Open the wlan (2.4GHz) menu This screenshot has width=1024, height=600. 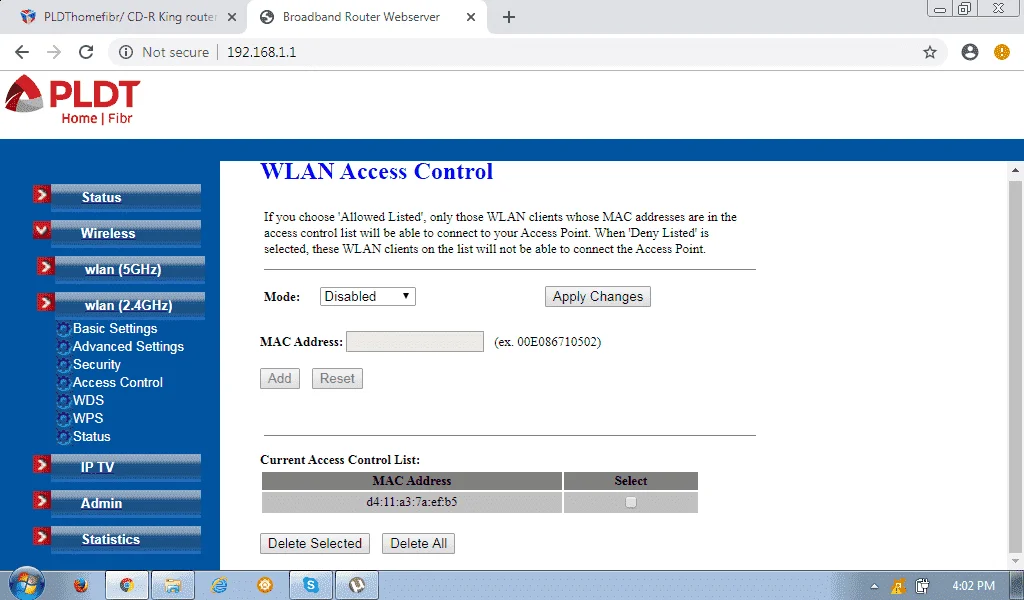tap(130, 305)
